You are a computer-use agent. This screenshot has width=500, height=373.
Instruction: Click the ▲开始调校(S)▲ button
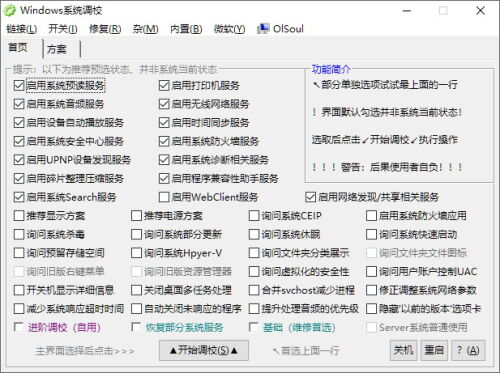204,350
